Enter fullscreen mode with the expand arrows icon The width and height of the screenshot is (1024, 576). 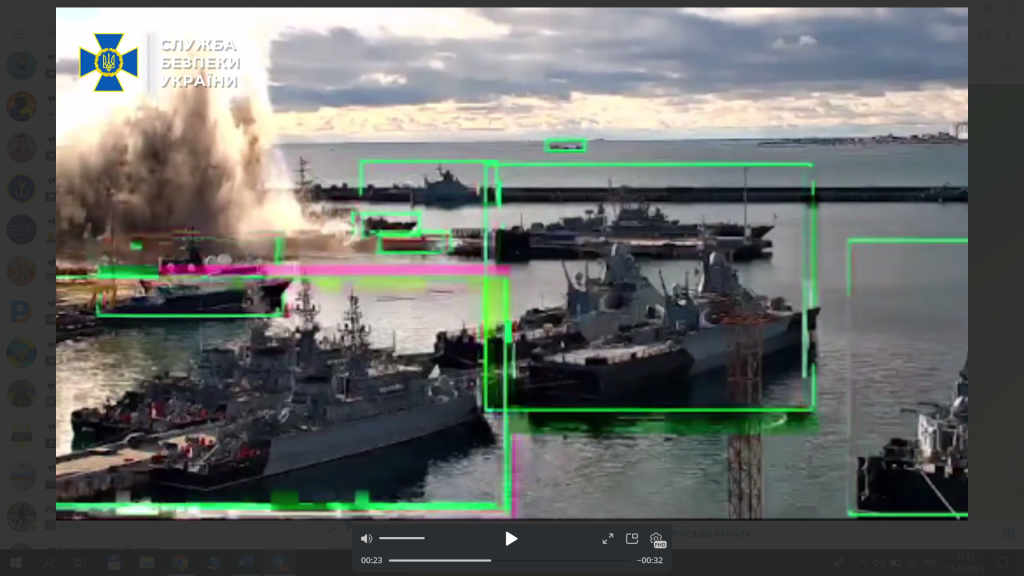[607, 539]
